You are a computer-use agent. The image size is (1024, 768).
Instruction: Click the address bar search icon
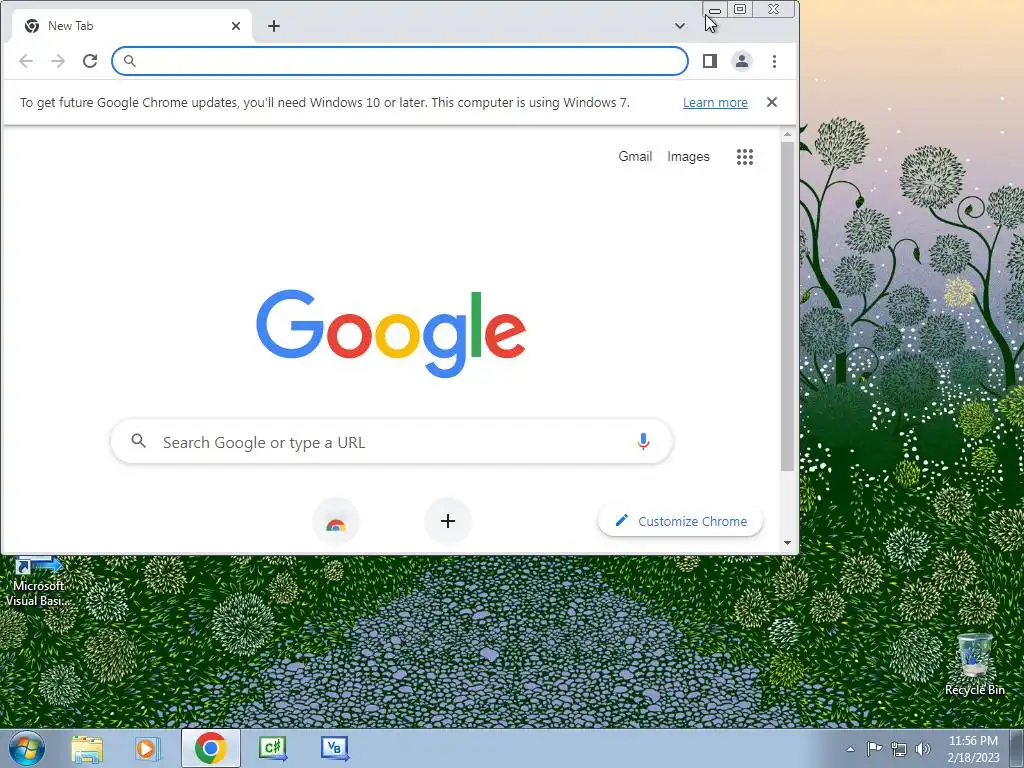point(130,61)
